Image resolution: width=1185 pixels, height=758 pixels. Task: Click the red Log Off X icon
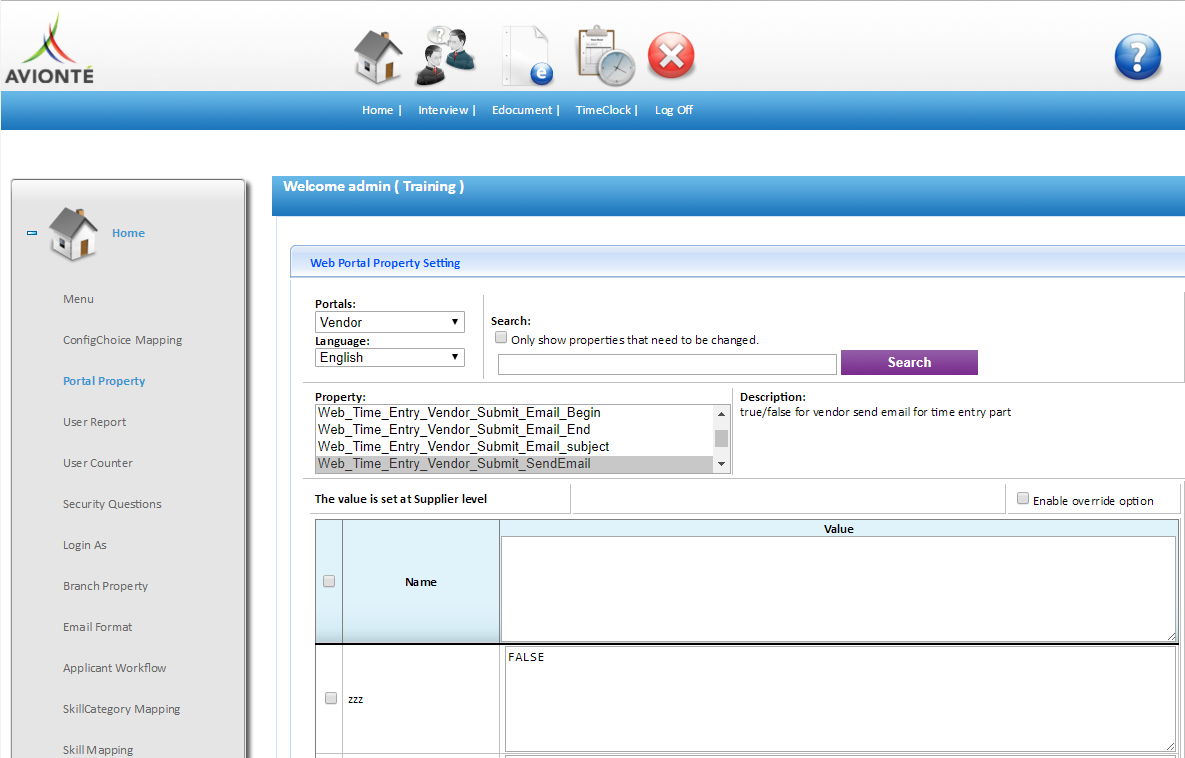(x=671, y=56)
